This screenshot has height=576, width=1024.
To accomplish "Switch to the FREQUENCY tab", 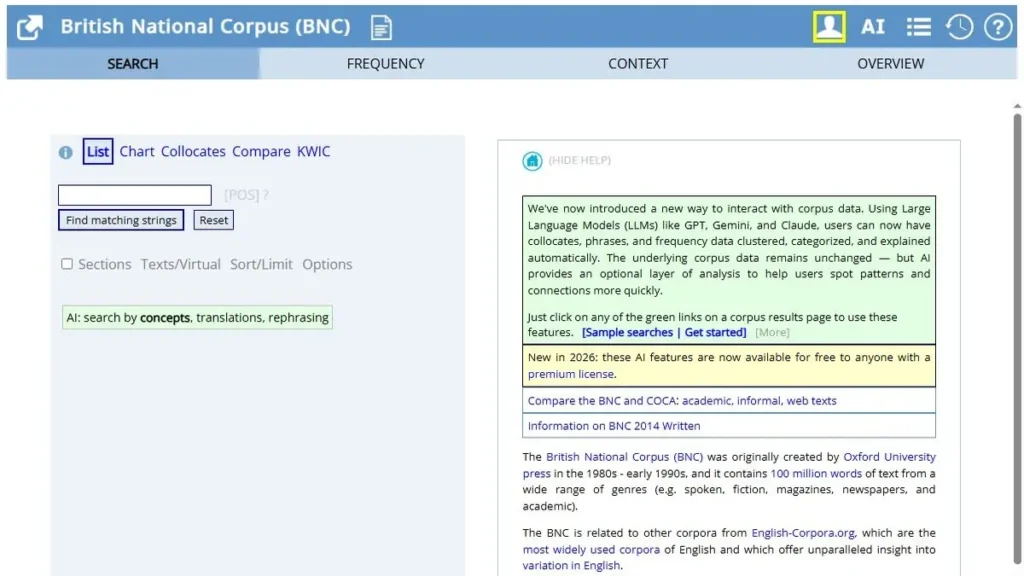I will click(385, 63).
